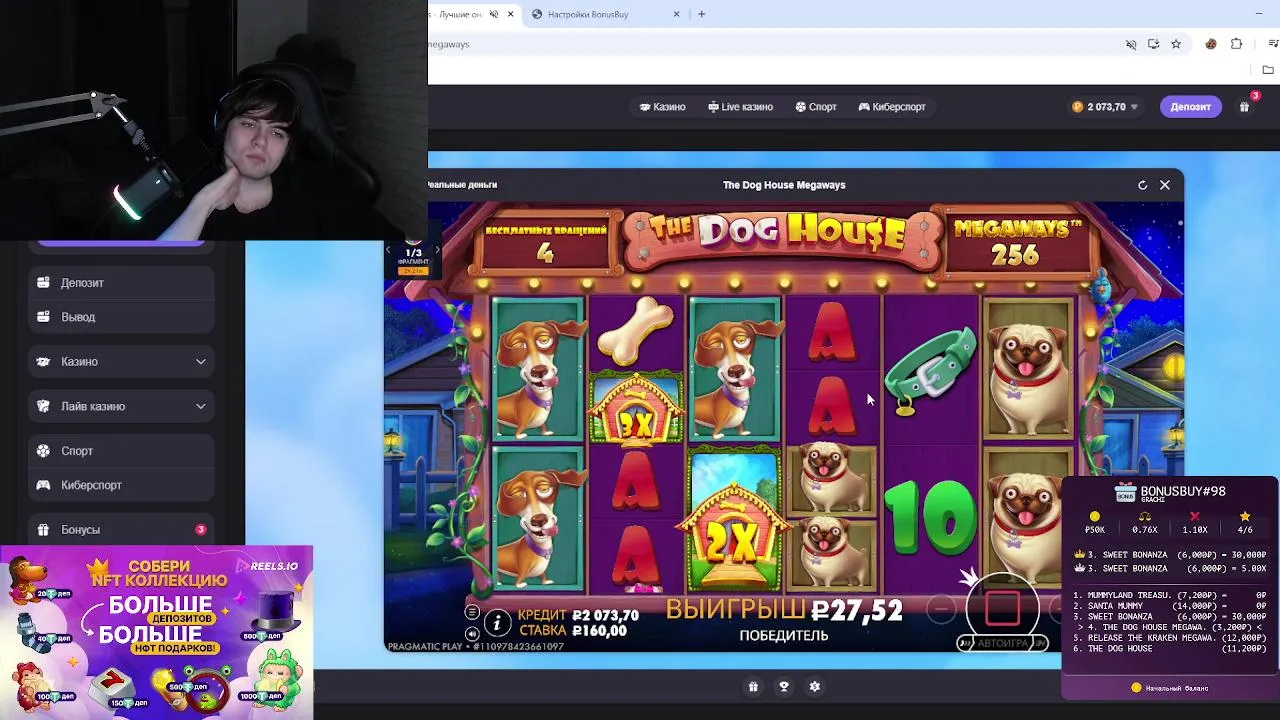Open a new browser tab
Viewport: 1280px width, 720px height.
[702, 14]
